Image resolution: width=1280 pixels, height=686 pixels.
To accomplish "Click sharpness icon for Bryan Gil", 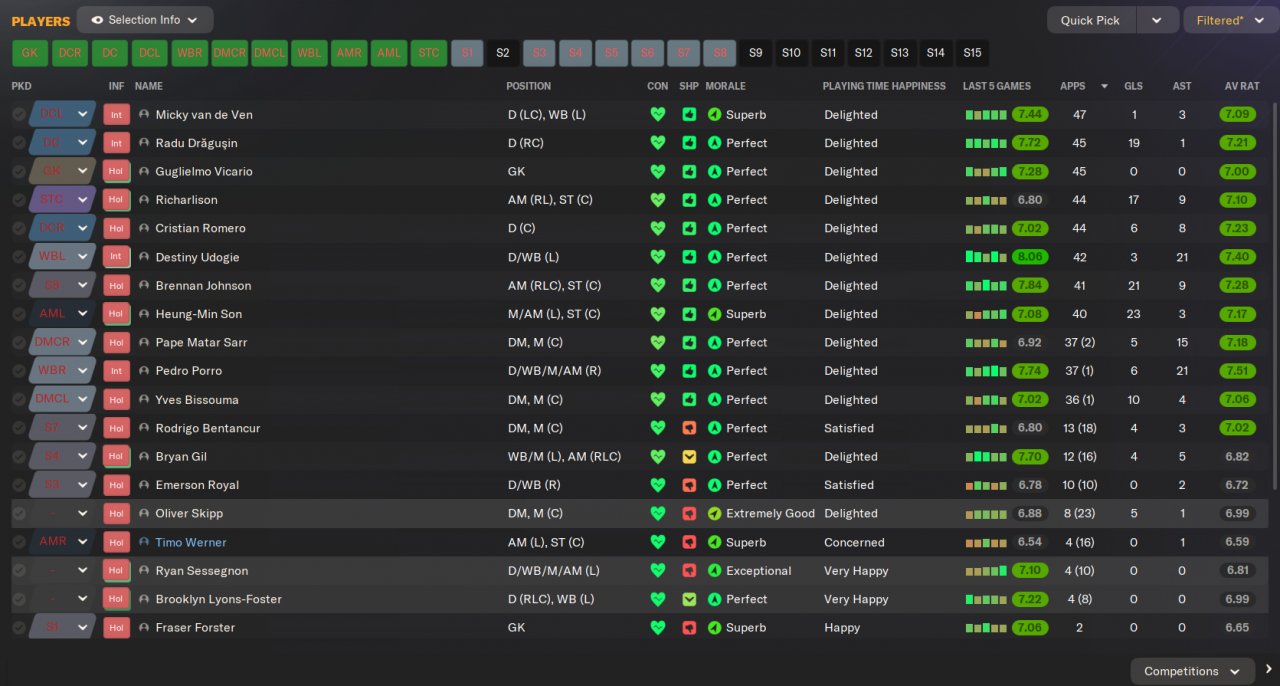I will click(689, 456).
